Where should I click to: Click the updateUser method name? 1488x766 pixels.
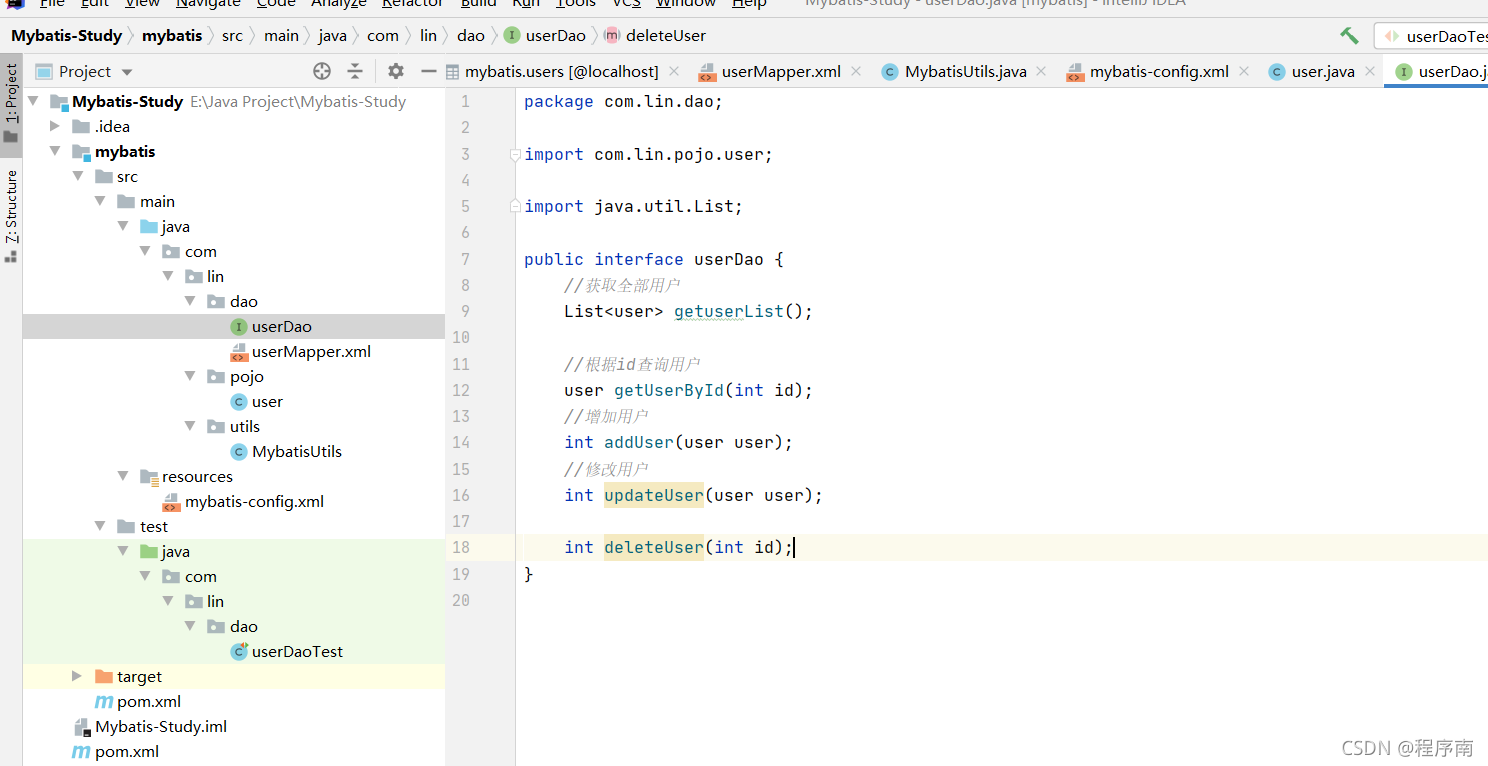(x=654, y=495)
